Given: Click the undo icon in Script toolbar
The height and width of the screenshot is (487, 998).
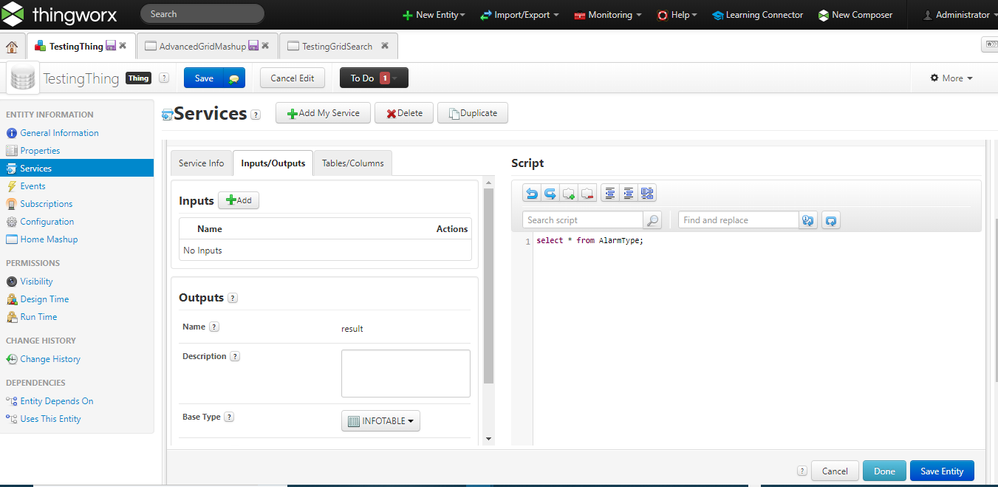Looking at the screenshot, I should pyautogui.click(x=532, y=194).
